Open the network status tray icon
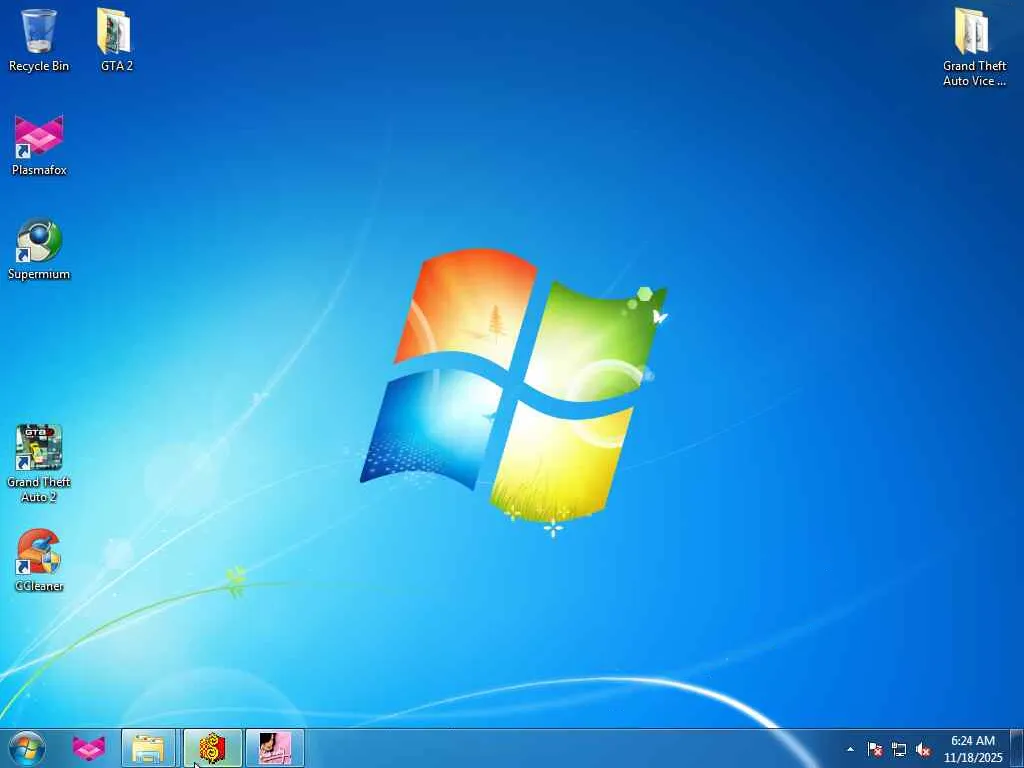The image size is (1024, 768). click(899, 750)
